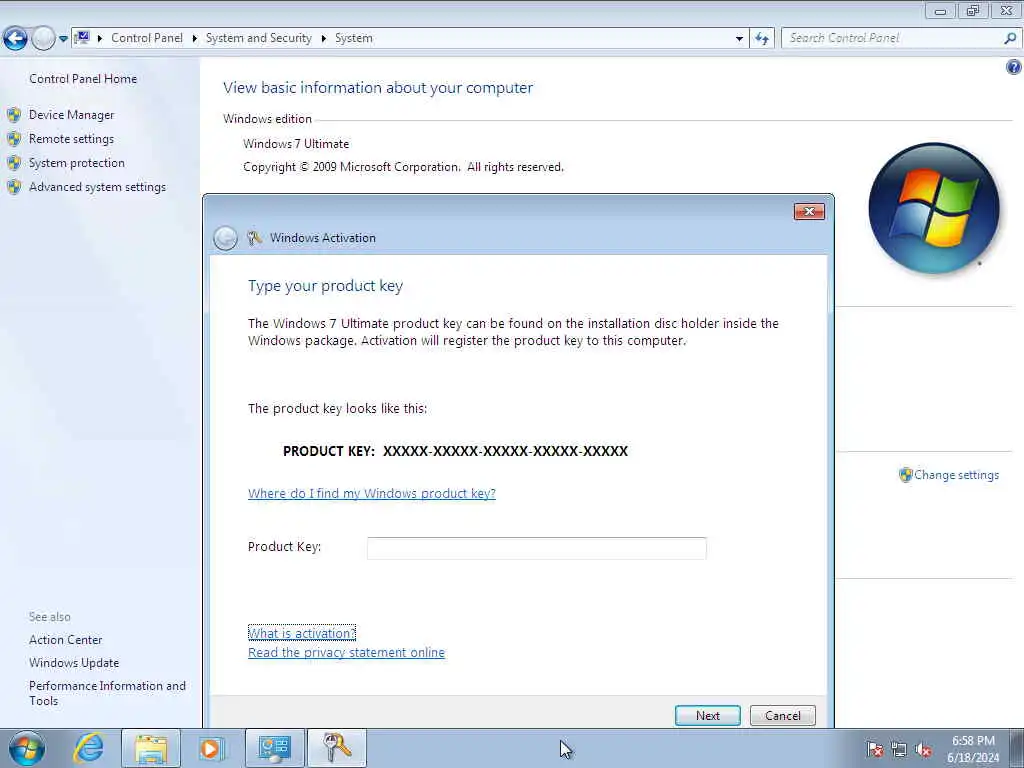Open the address bar history dropdown

click(739, 39)
